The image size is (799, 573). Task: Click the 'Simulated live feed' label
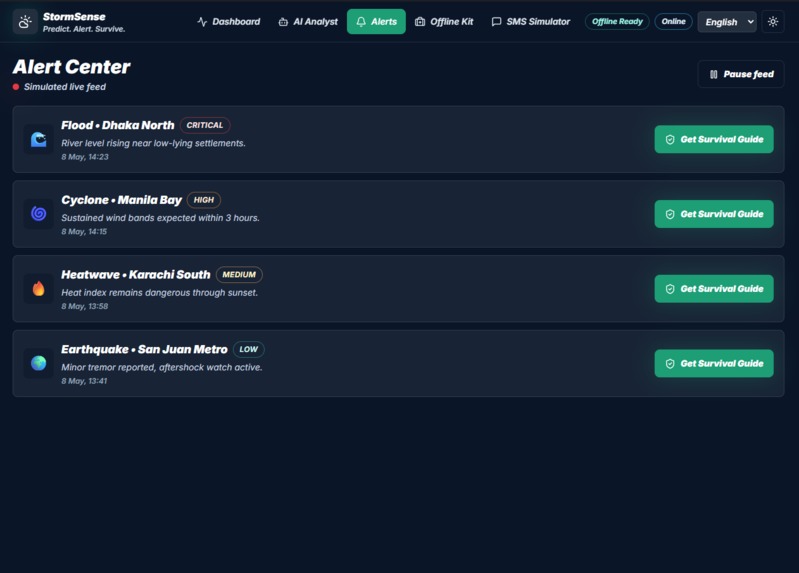click(x=65, y=87)
